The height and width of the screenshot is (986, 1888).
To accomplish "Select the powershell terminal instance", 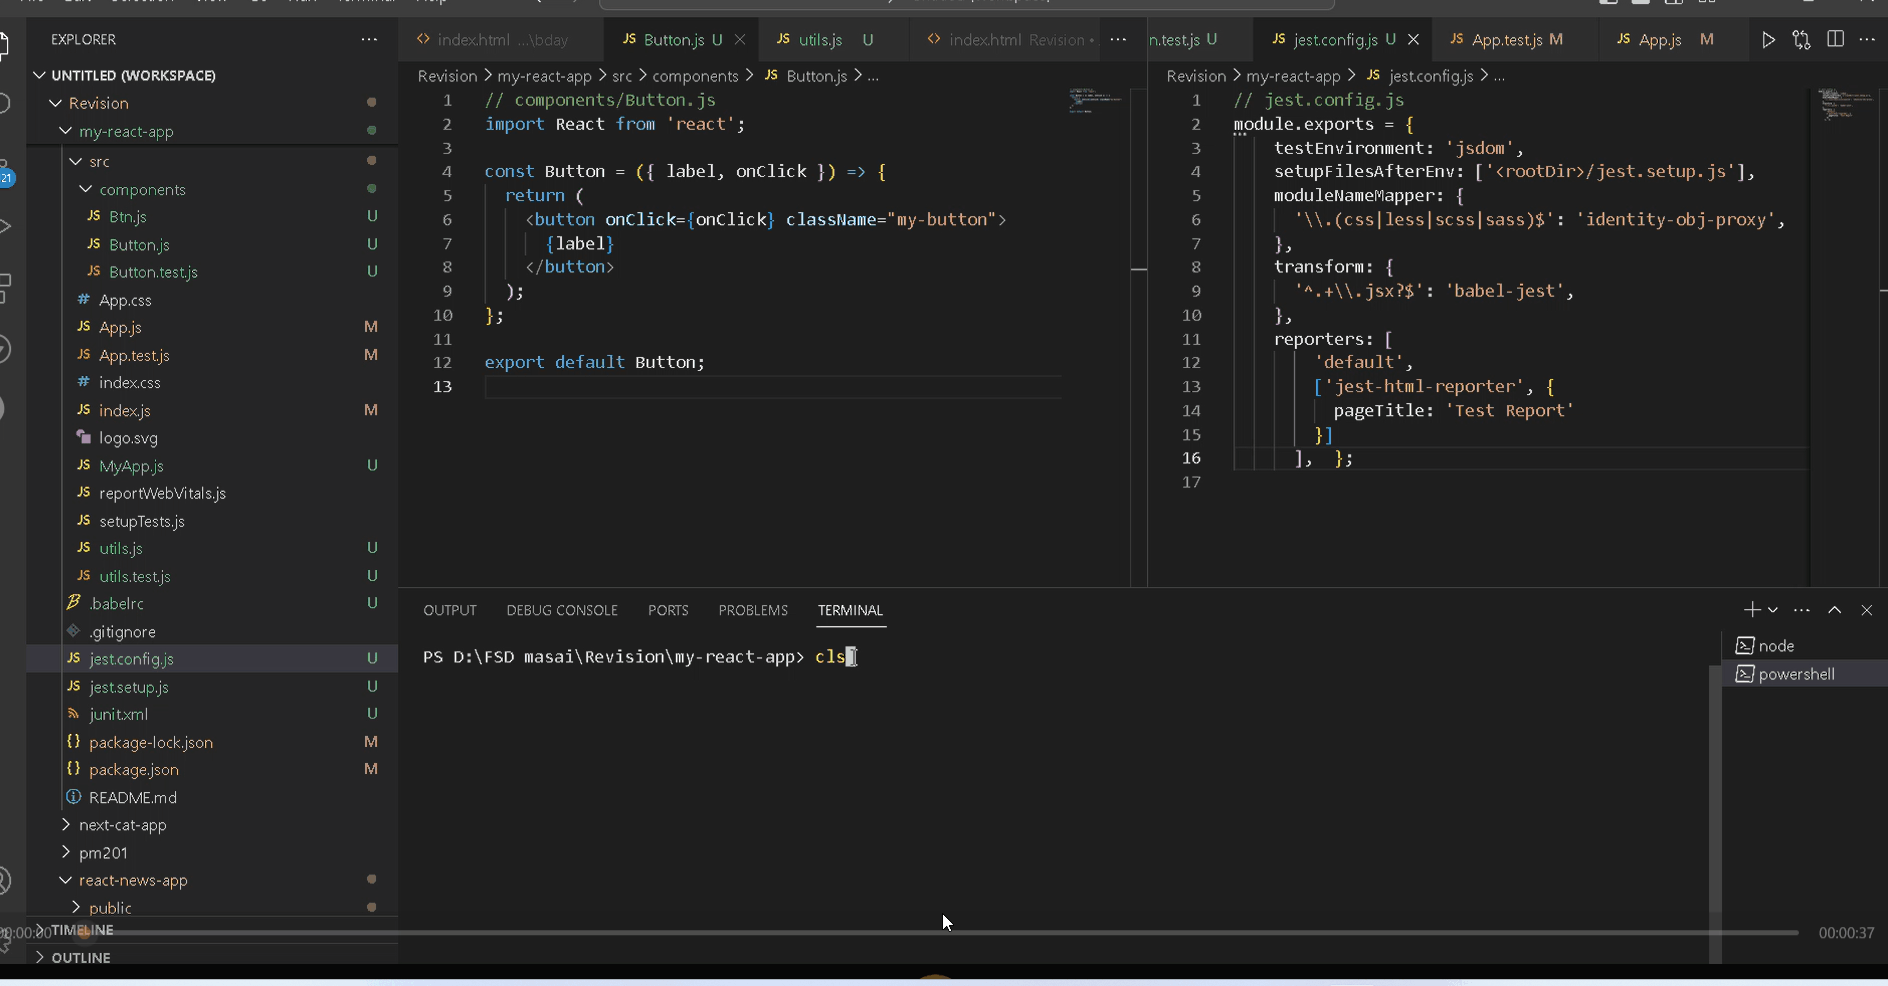I will (1796, 674).
